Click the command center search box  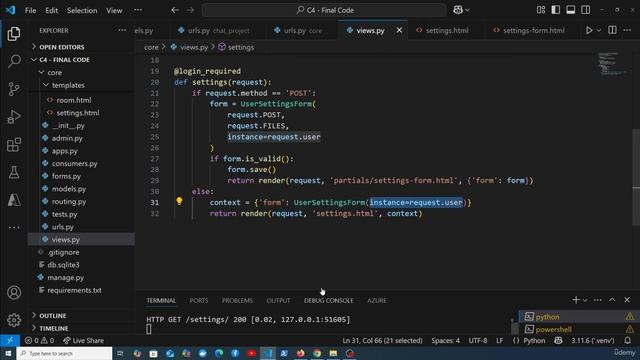coord(324,10)
